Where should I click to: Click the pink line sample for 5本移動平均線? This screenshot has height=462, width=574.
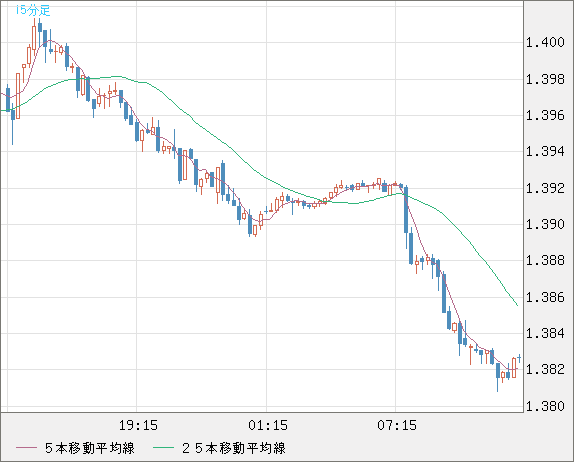[x=26, y=448]
